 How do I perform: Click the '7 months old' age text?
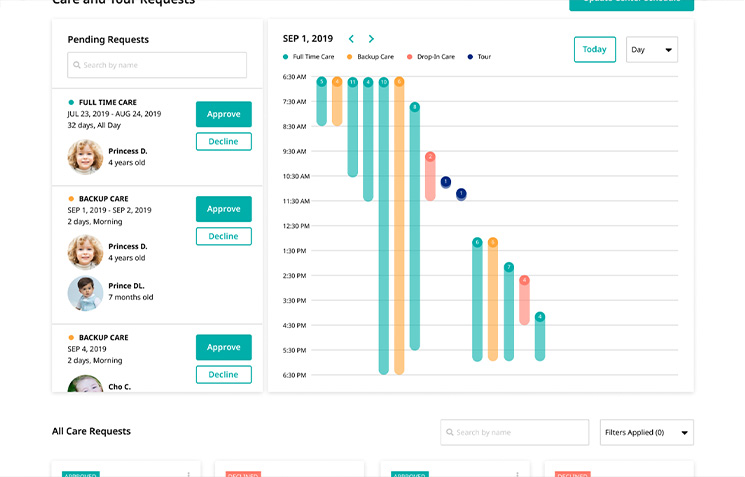point(131,297)
